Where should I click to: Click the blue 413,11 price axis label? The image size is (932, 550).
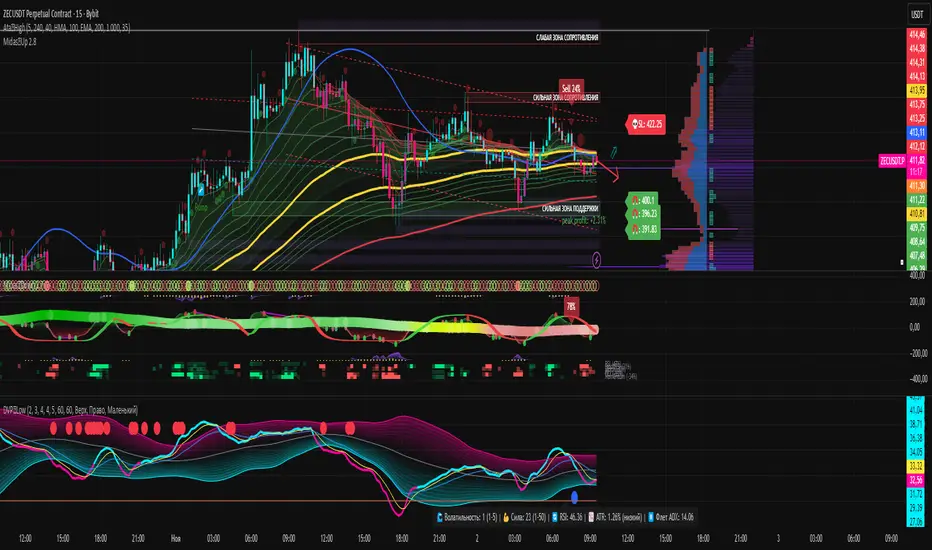click(917, 132)
